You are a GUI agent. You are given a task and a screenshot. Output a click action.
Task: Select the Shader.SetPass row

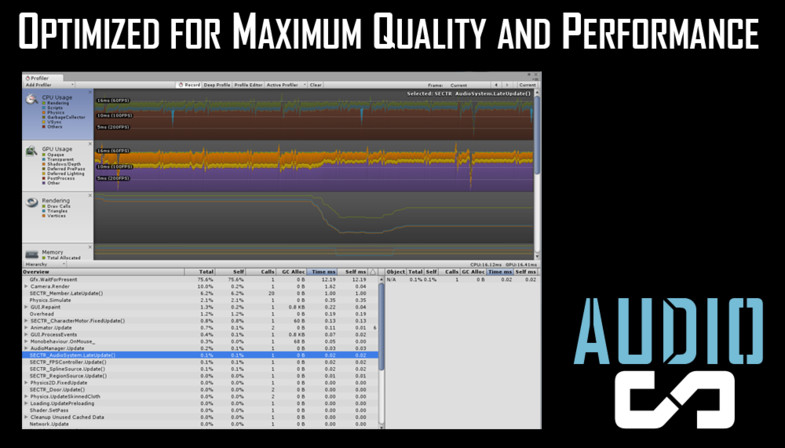[200, 410]
